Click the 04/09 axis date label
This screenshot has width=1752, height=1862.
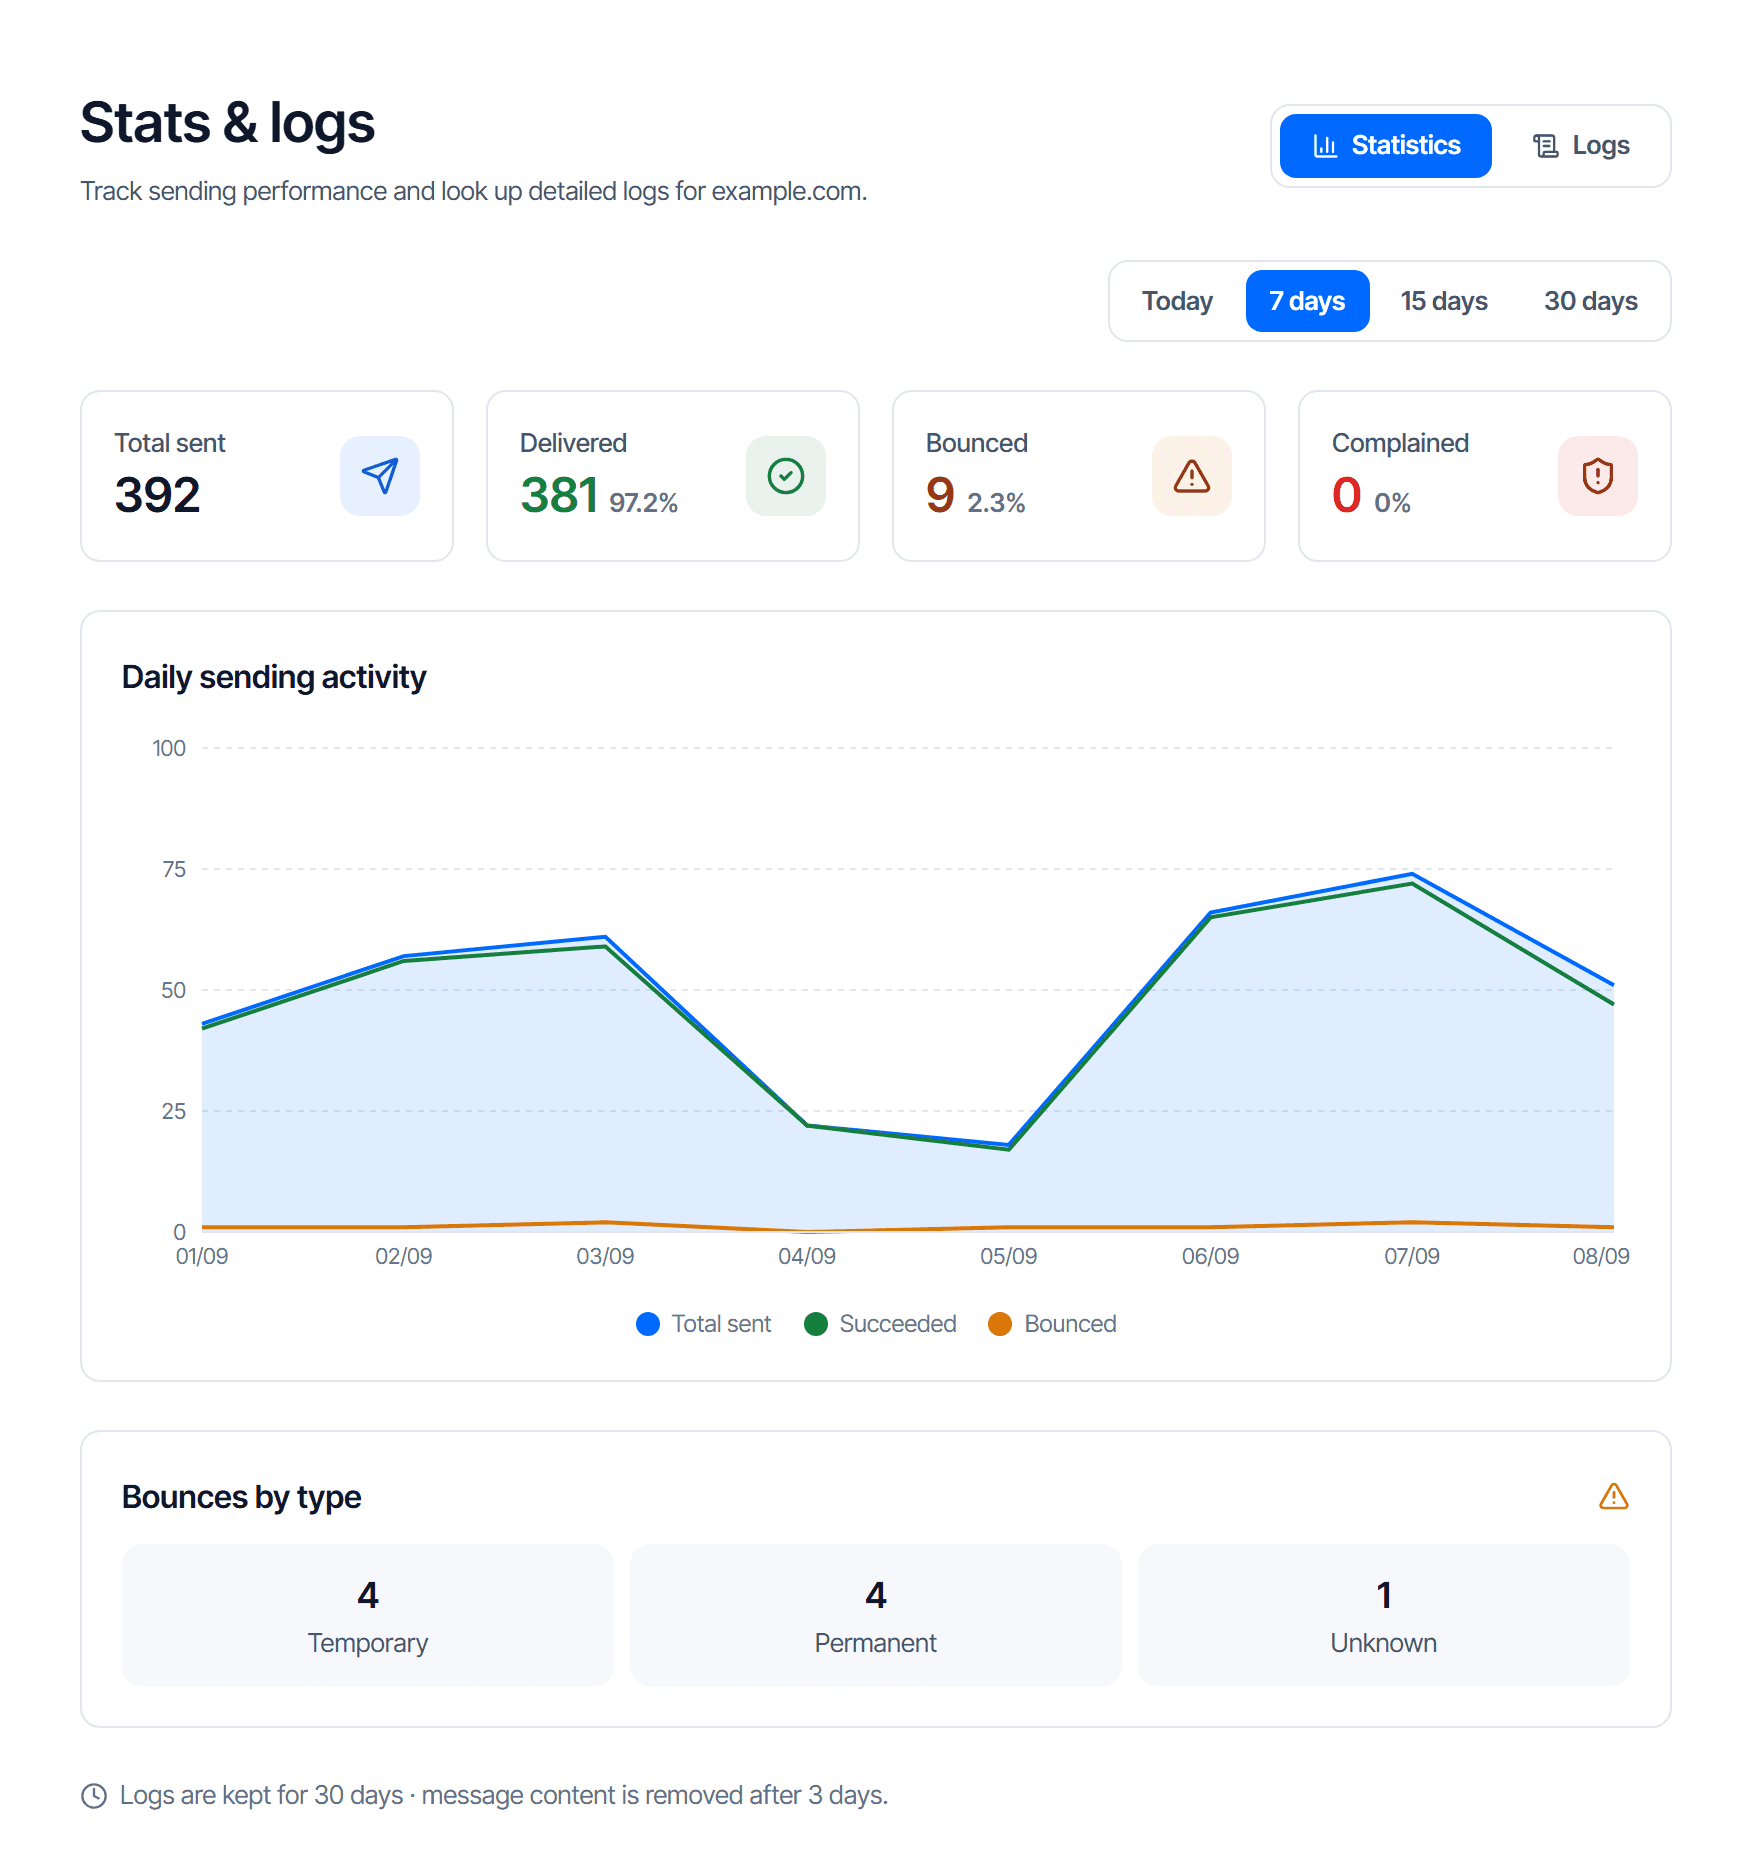(x=807, y=1256)
